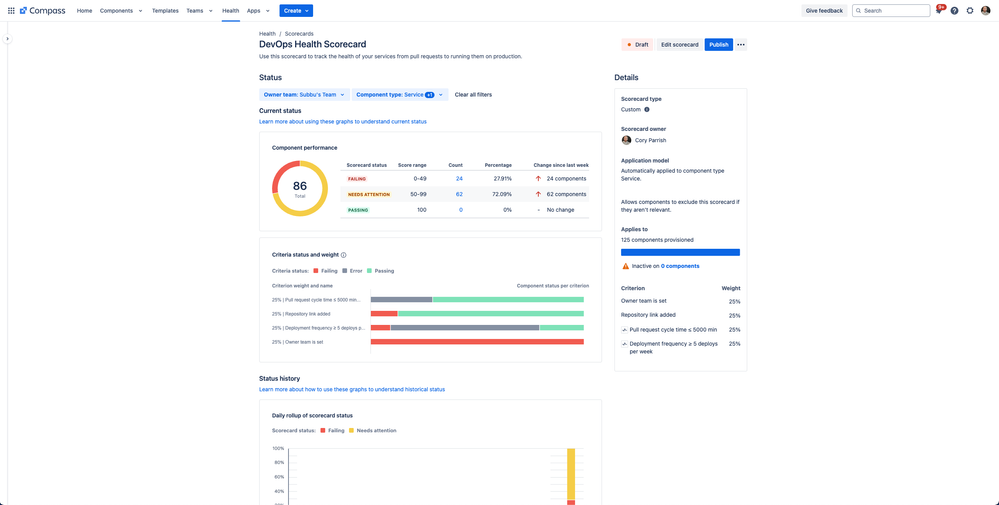Open the help question mark icon

pyautogui.click(x=954, y=11)
